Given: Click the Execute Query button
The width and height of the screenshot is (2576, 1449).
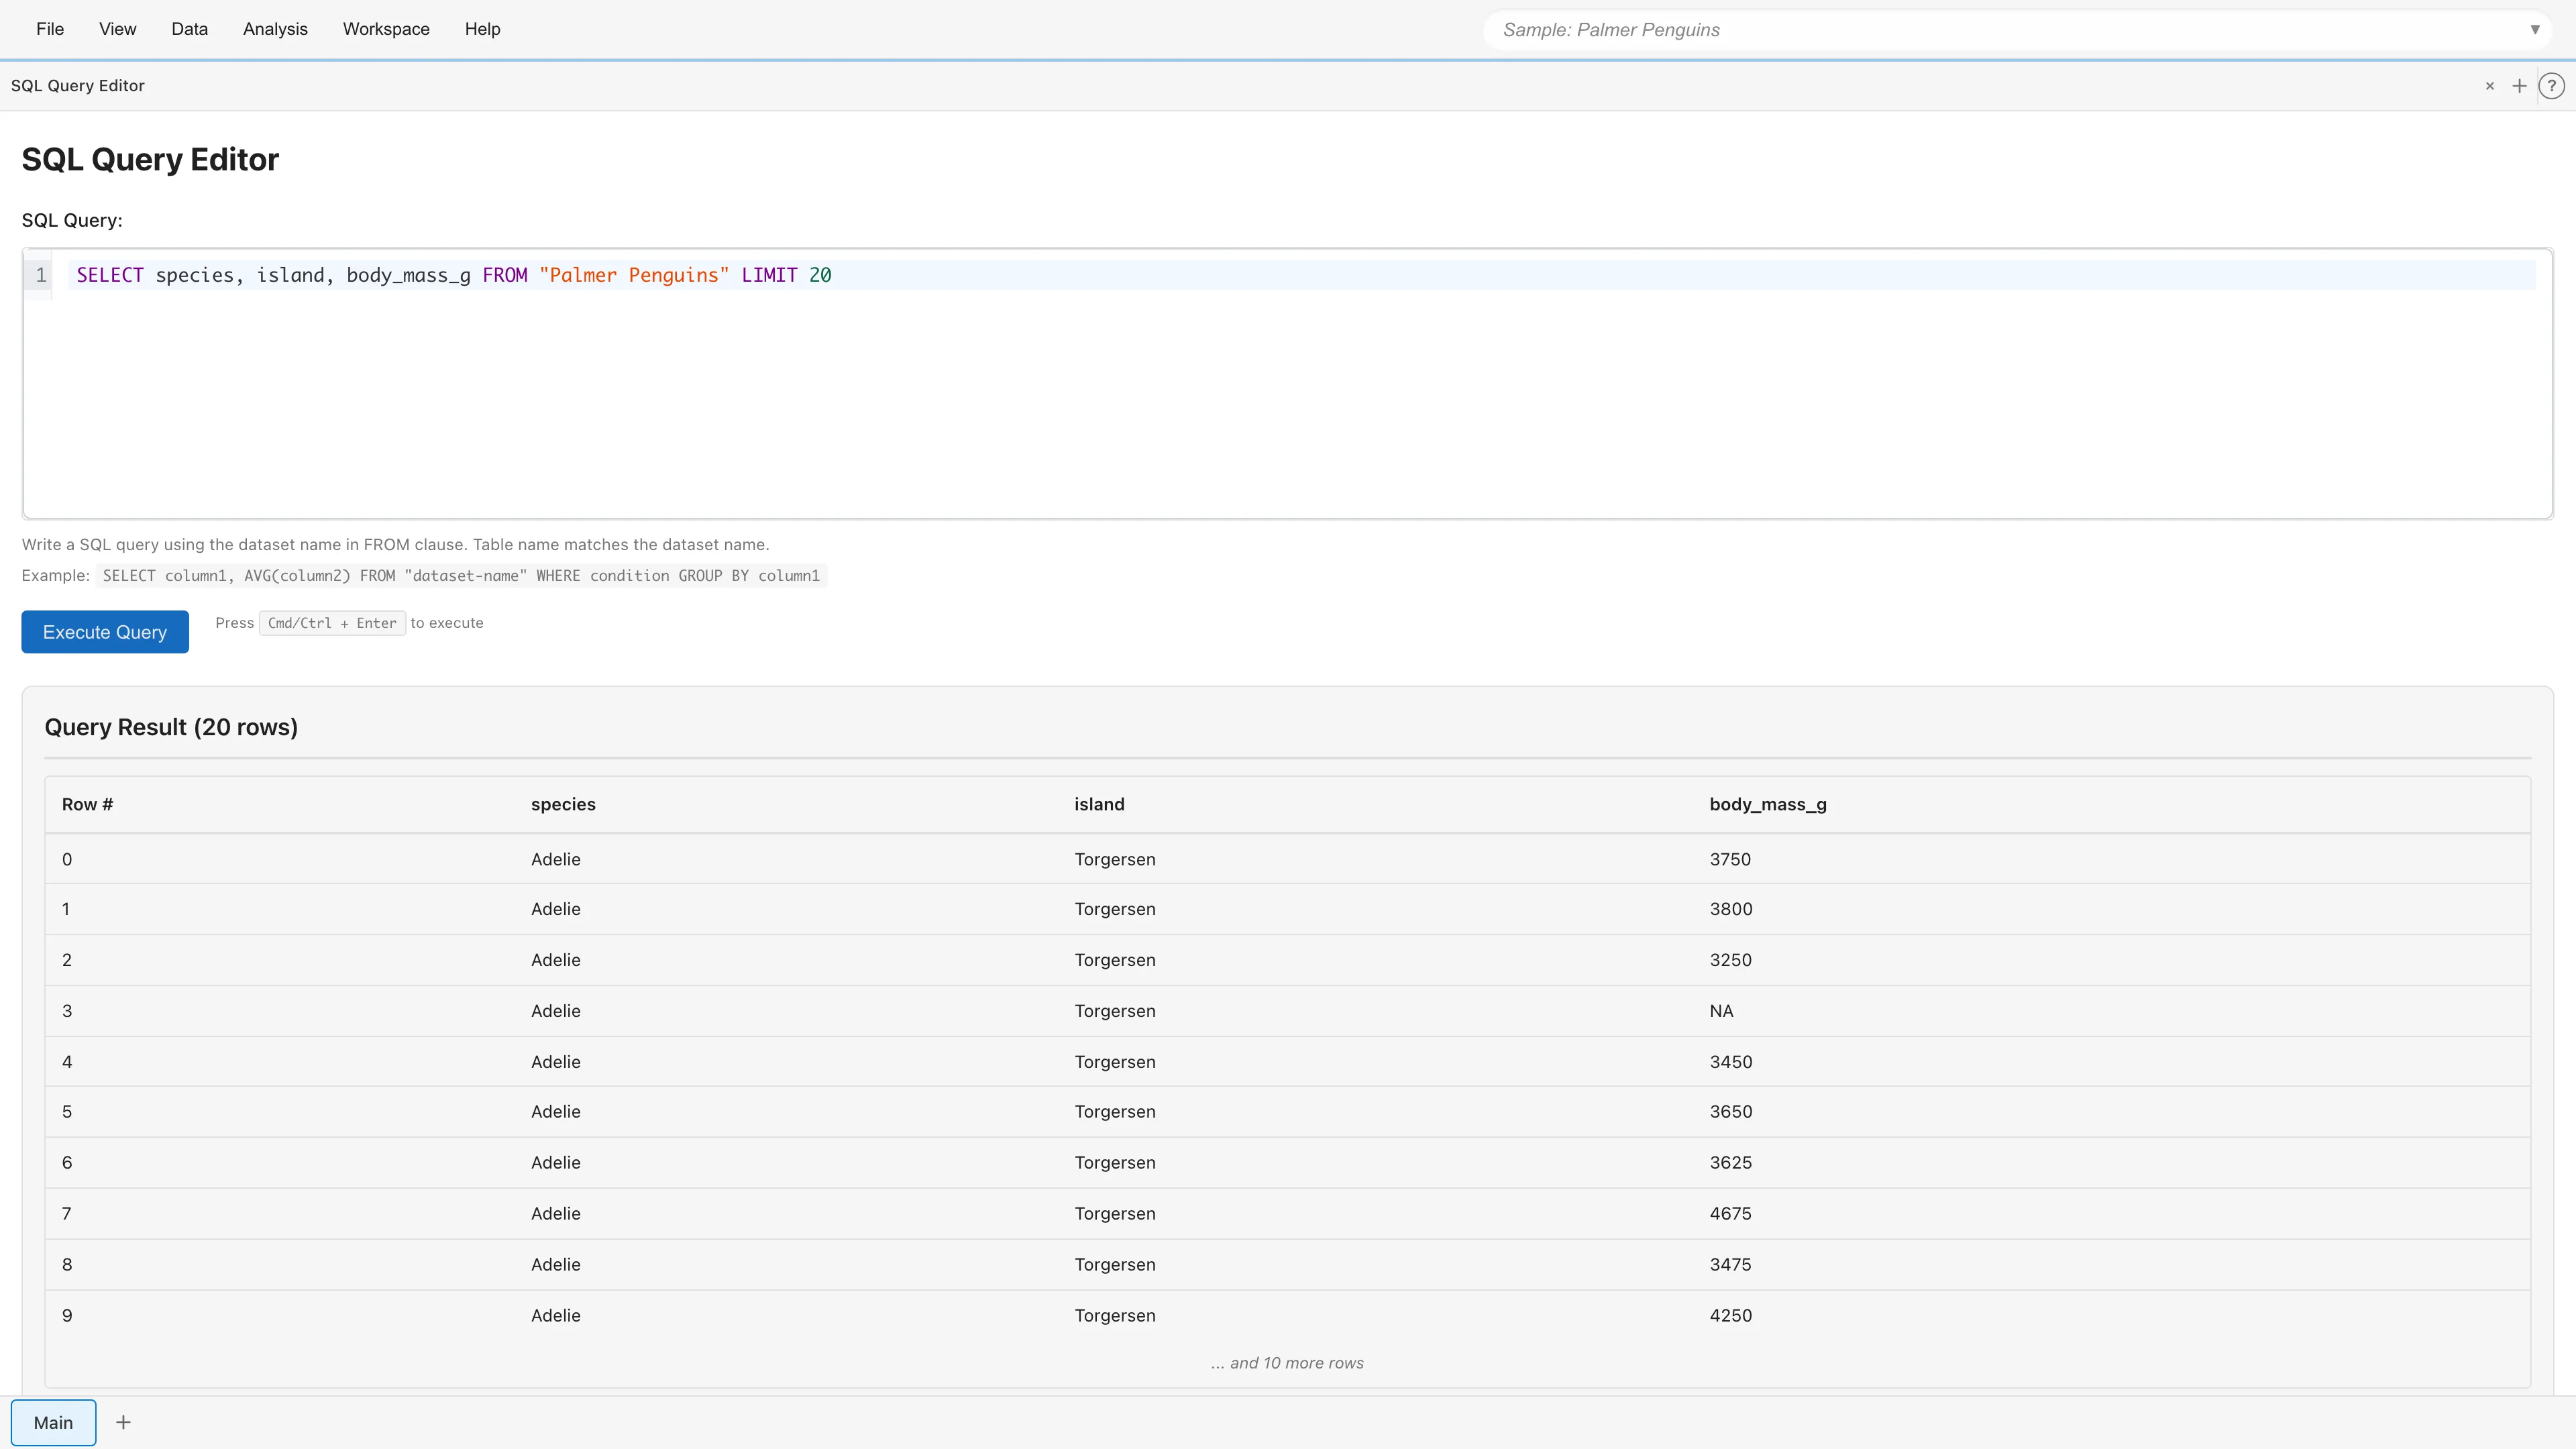Looking at the screenshot, I should 104,631.
